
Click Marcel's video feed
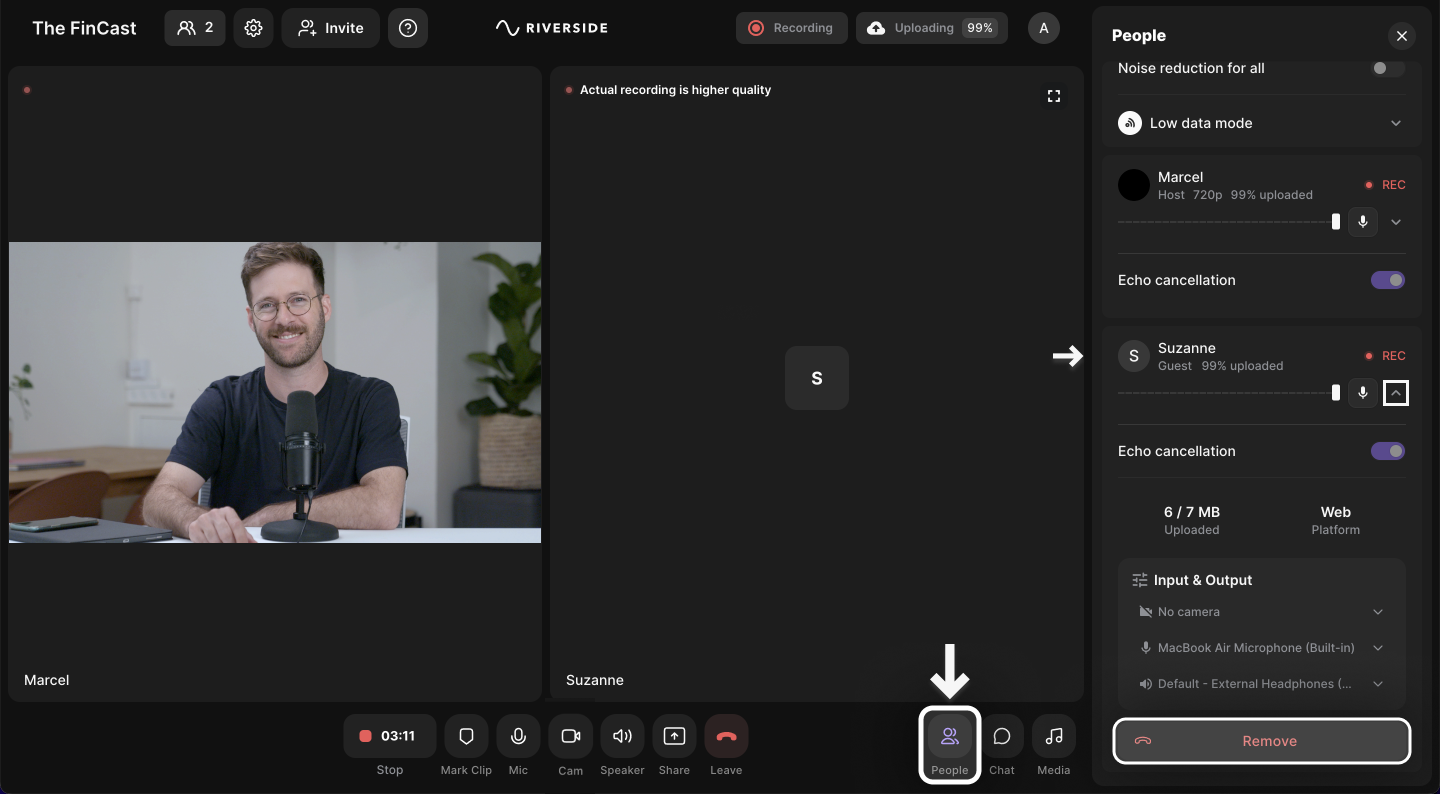point(275,392)
